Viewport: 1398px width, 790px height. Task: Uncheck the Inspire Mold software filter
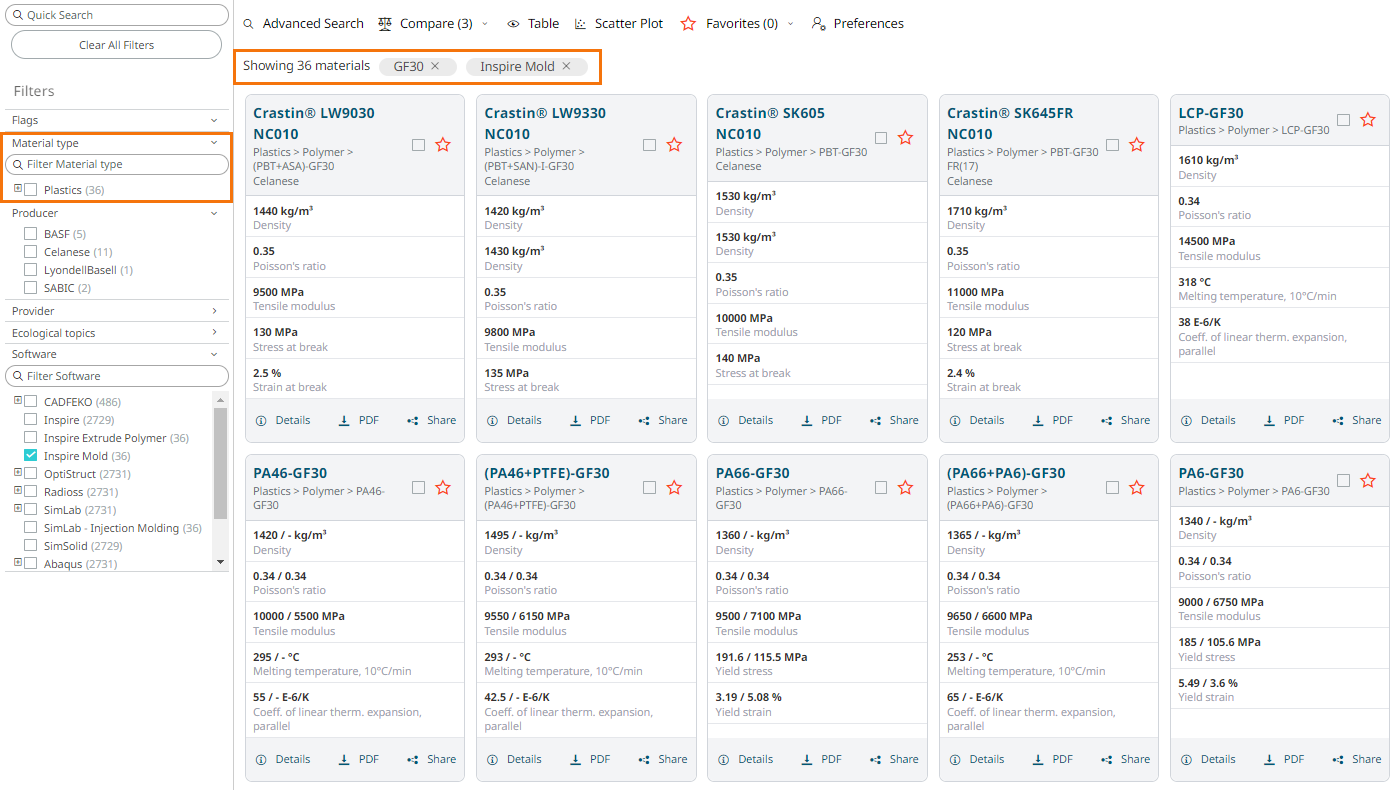pyautogui.click(x=30, y=456)
